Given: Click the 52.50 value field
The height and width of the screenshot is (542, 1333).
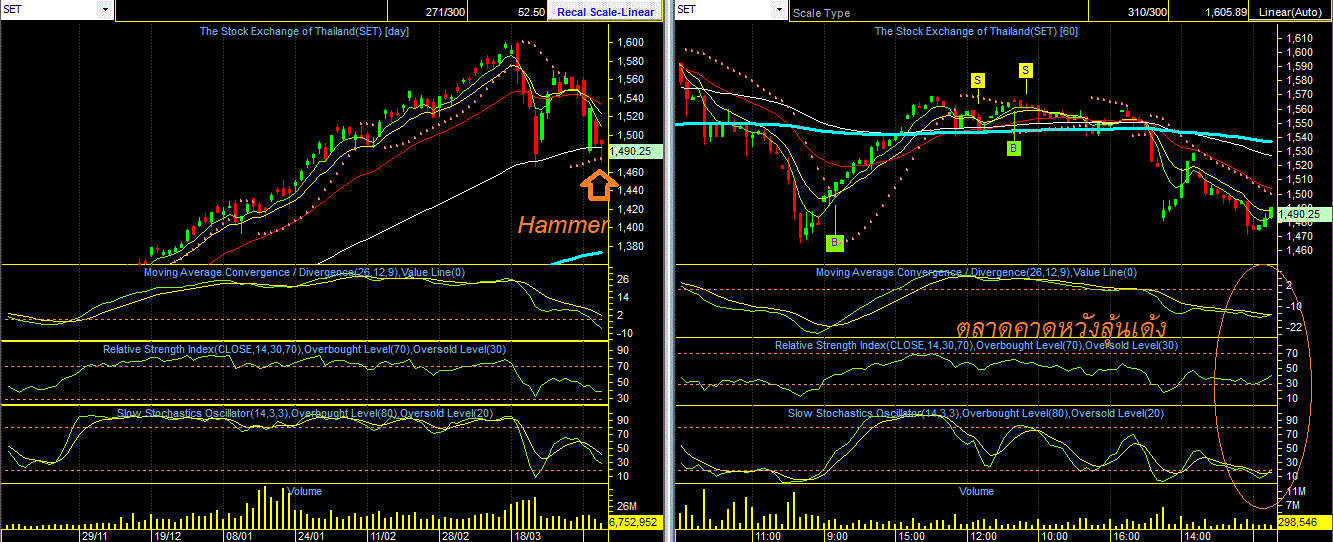Looking at the screenshot, I should click(x=531, y=12).
